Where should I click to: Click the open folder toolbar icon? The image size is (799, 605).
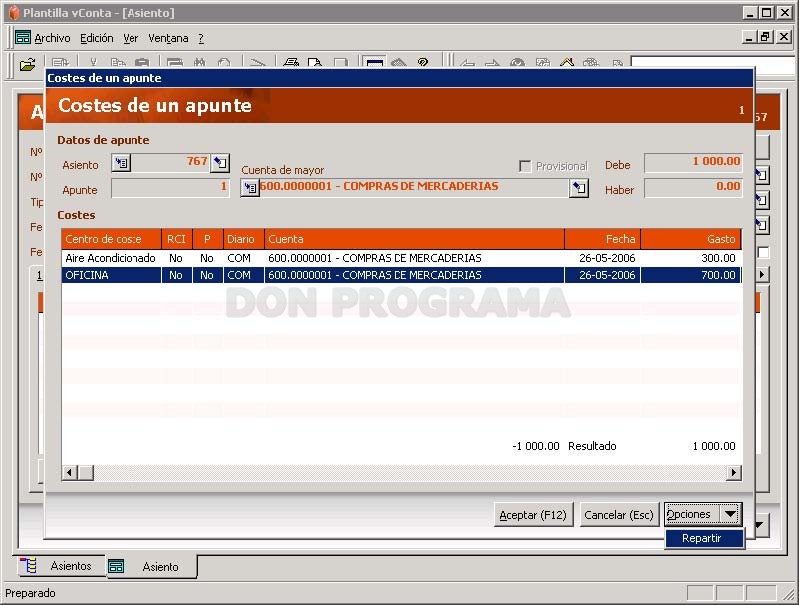click(x=27, y=65)
